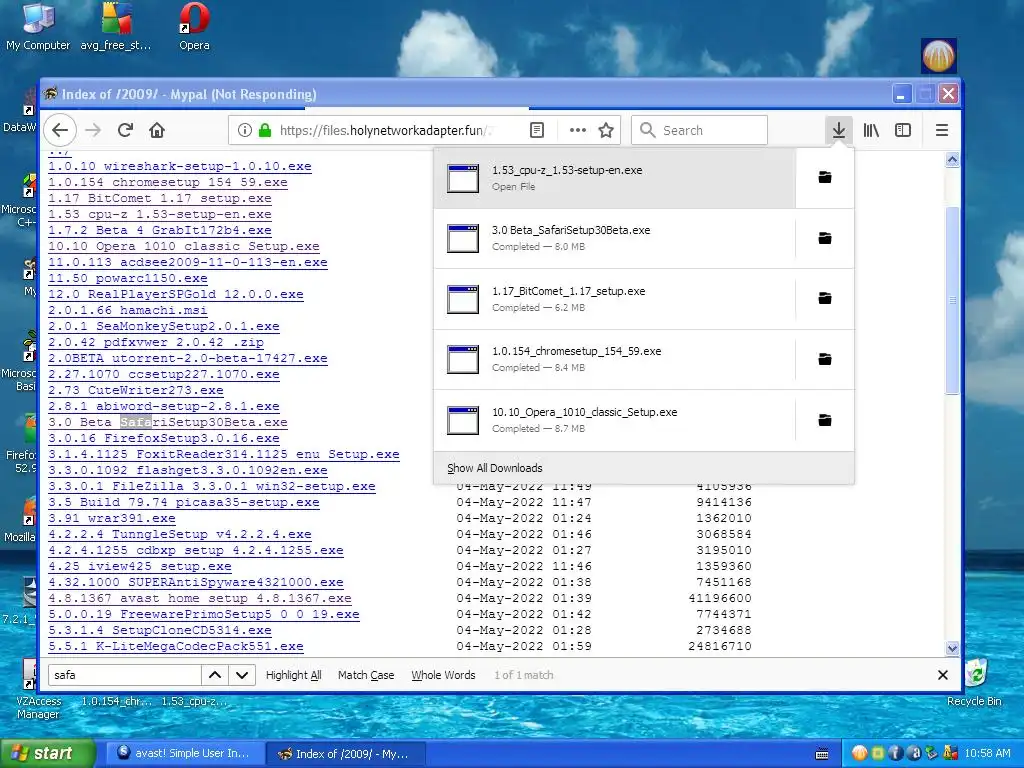Screen dimensions: 1024x768
Task: Open page actions three-dots menu
Action: [577, 130]
